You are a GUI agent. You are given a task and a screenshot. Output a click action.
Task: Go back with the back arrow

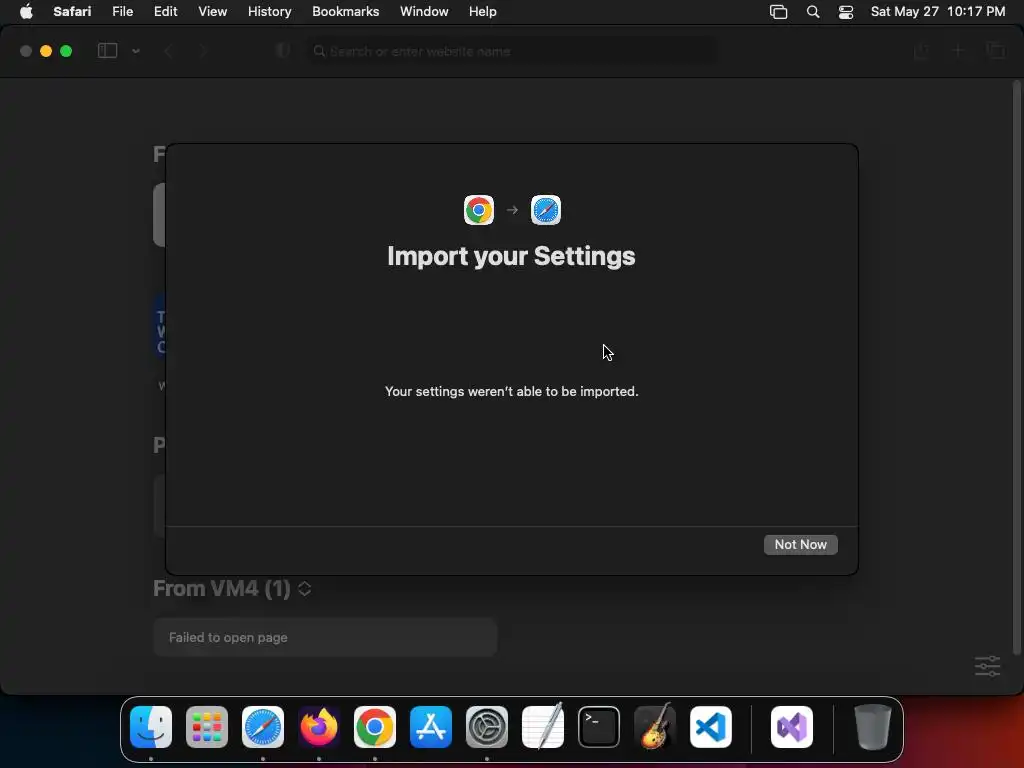[168, 51]
